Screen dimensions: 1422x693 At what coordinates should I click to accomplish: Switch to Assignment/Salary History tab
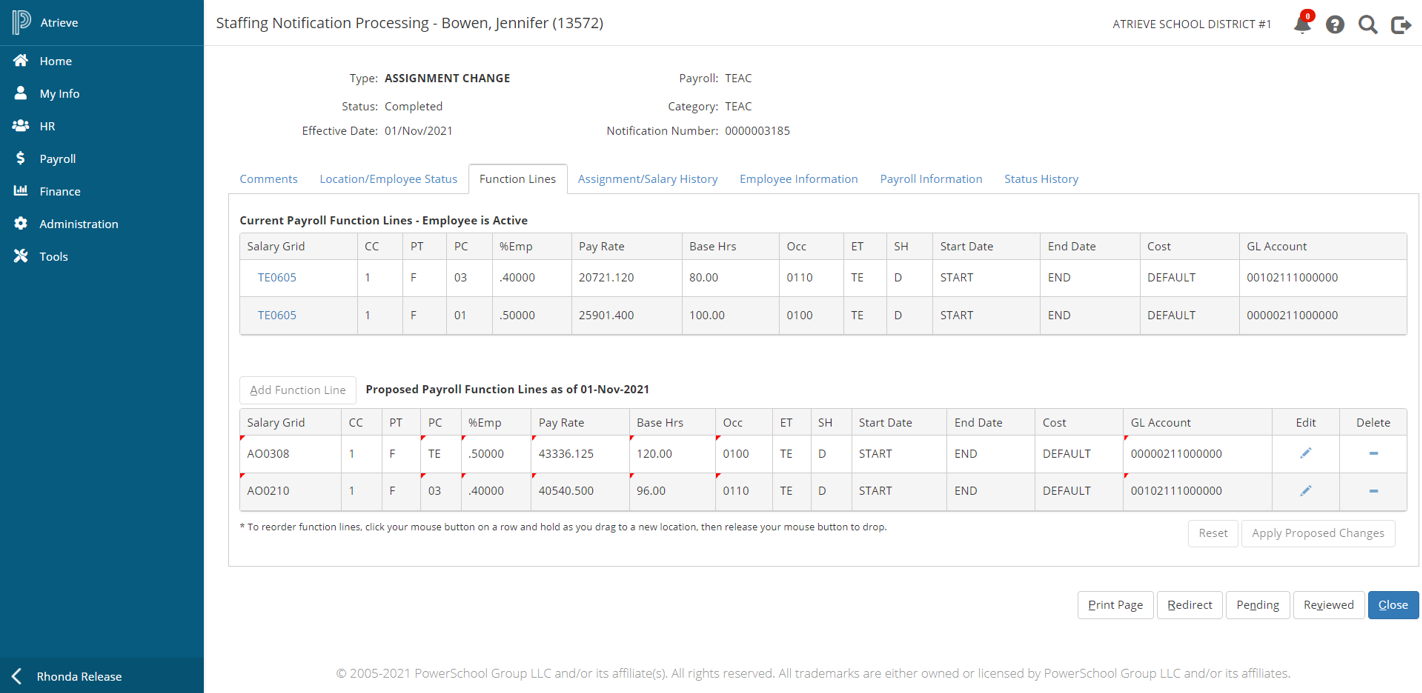[647, 179]
